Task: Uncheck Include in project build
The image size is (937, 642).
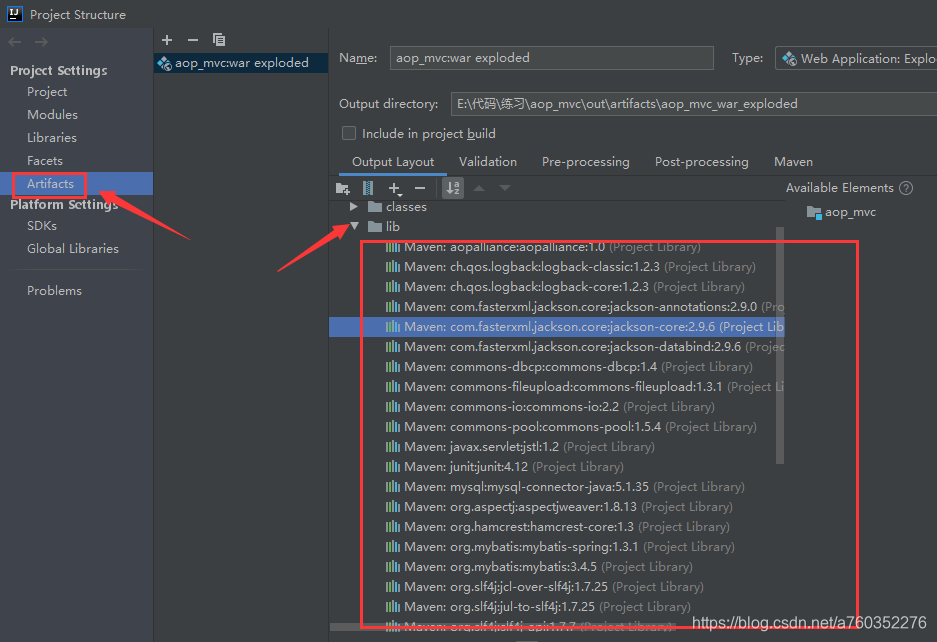Action: 349,133
